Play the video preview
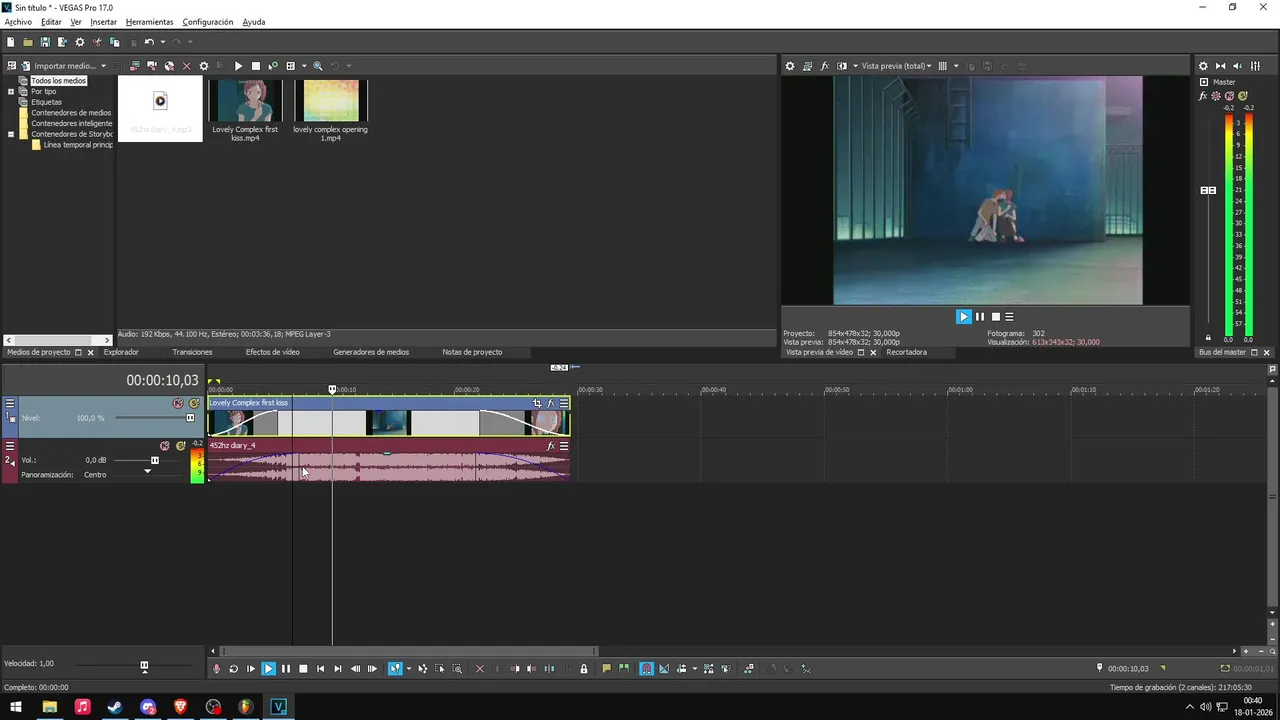 click(964, 316)
